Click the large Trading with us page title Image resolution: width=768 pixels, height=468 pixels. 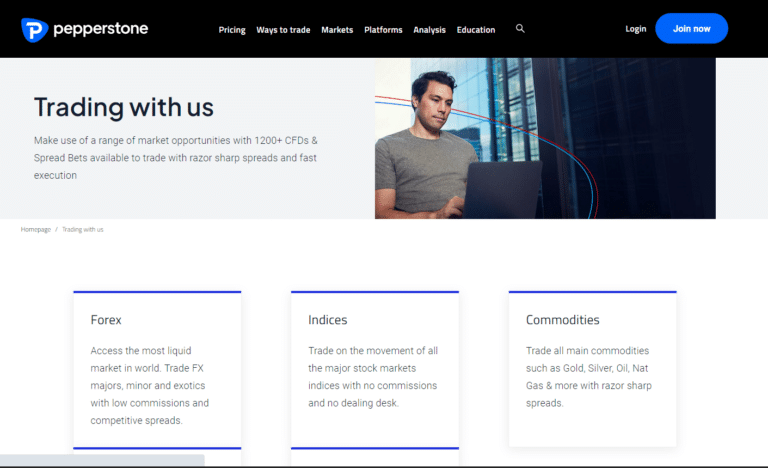coord(124,107)
